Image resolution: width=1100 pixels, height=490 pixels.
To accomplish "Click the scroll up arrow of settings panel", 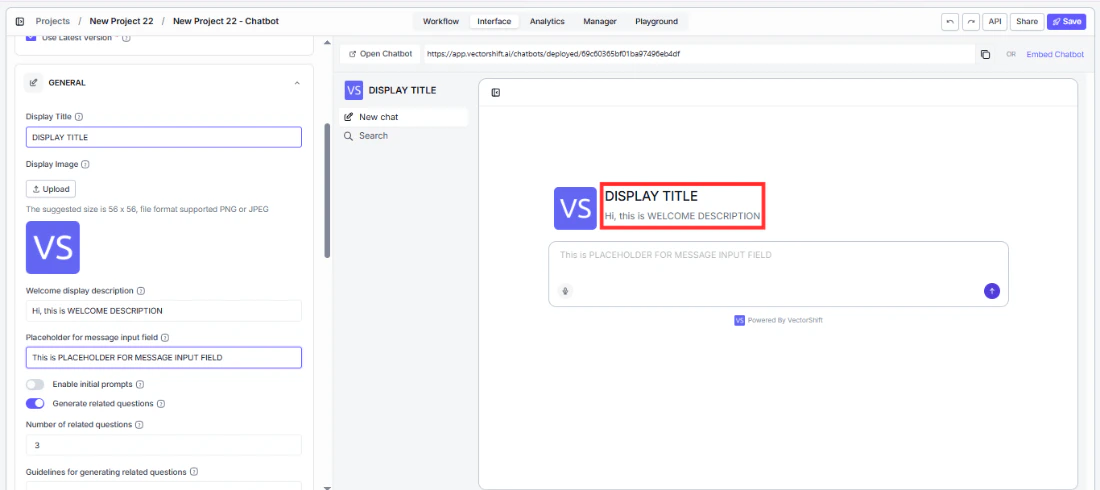I will (x=326, y=42).
